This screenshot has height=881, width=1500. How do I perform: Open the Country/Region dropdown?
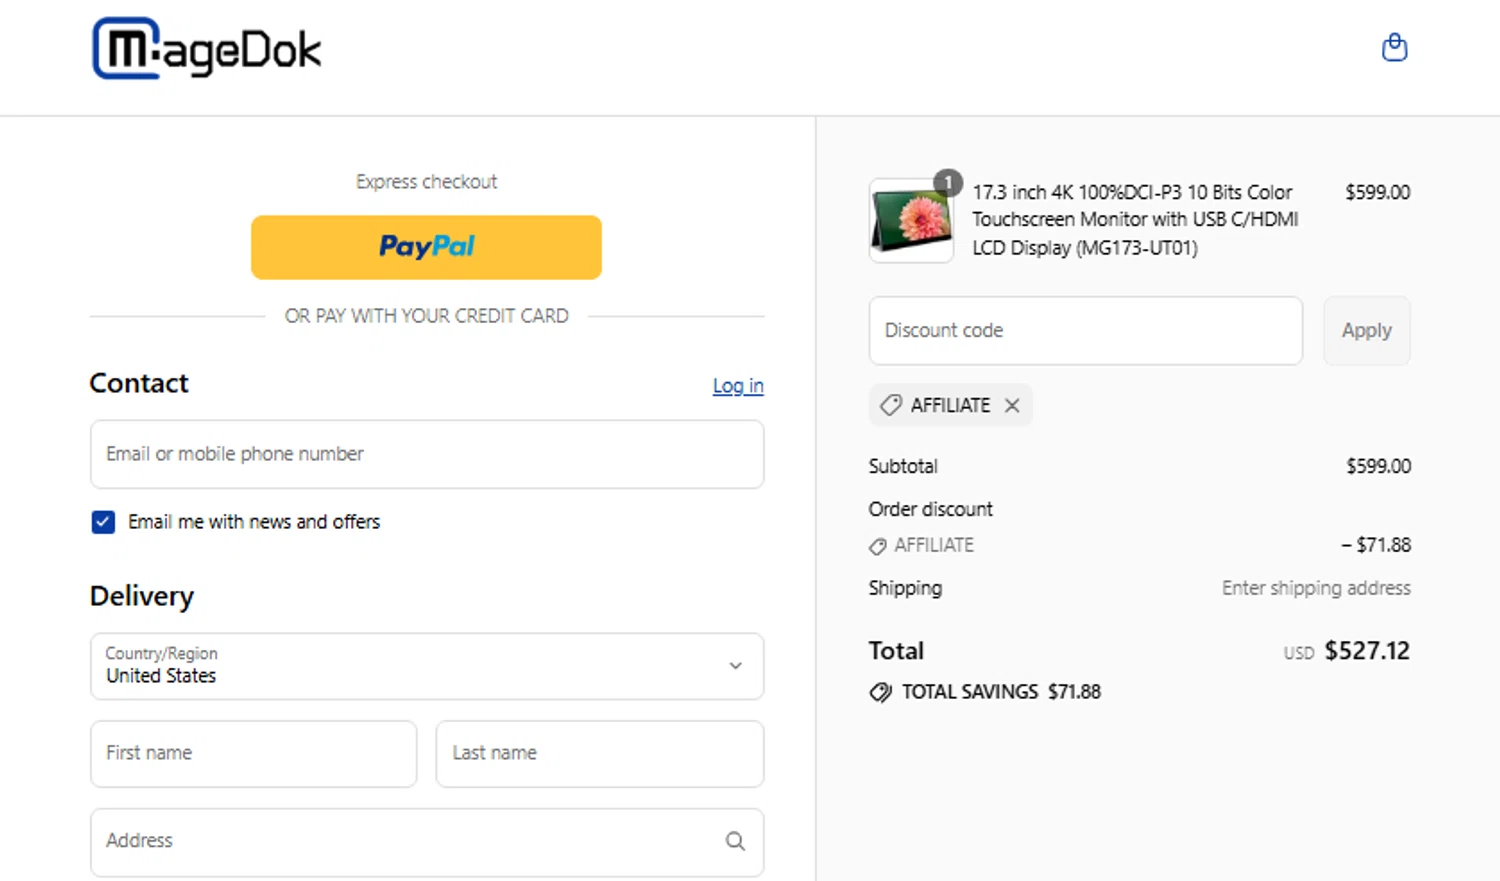(427, 666)
